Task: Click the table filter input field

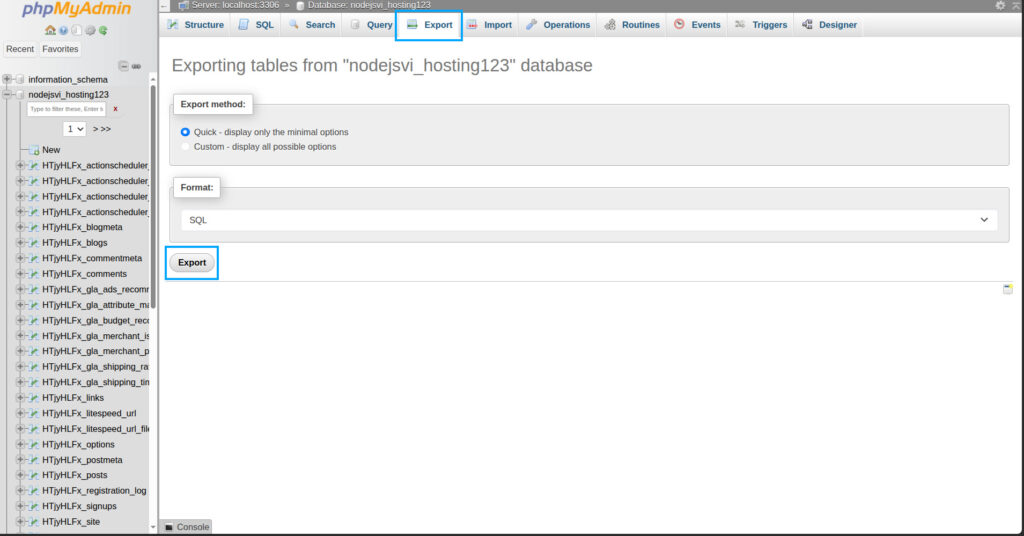Action: (67, 109)
